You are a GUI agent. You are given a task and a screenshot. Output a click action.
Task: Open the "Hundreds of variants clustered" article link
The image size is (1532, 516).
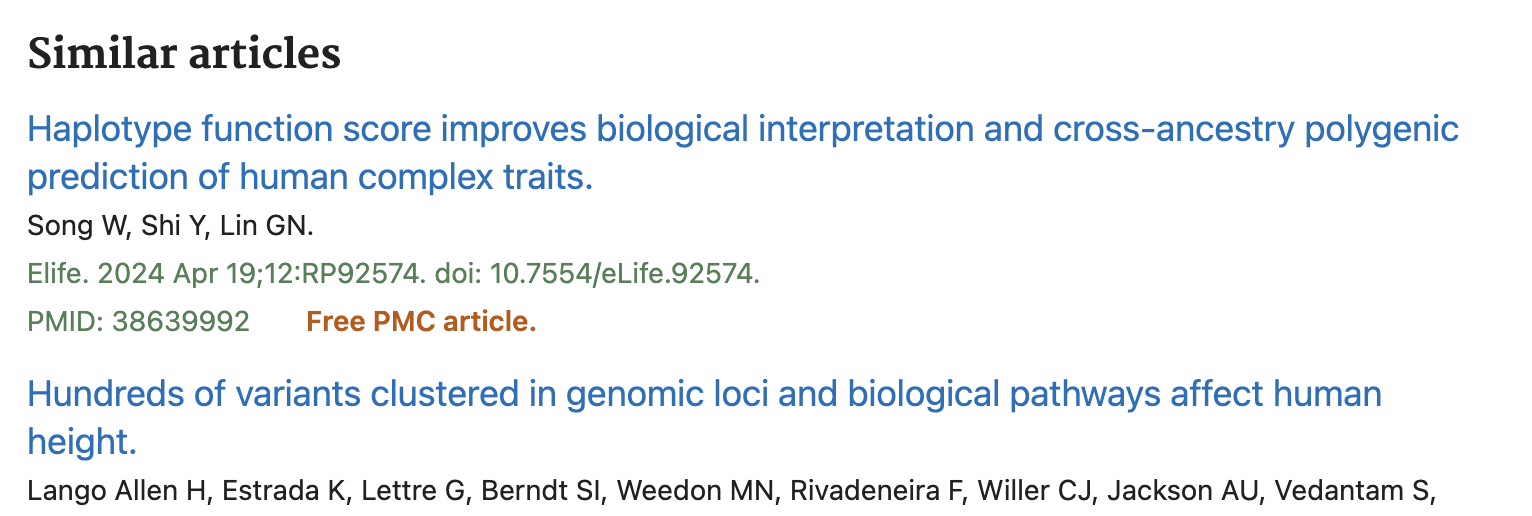[703, 394]
